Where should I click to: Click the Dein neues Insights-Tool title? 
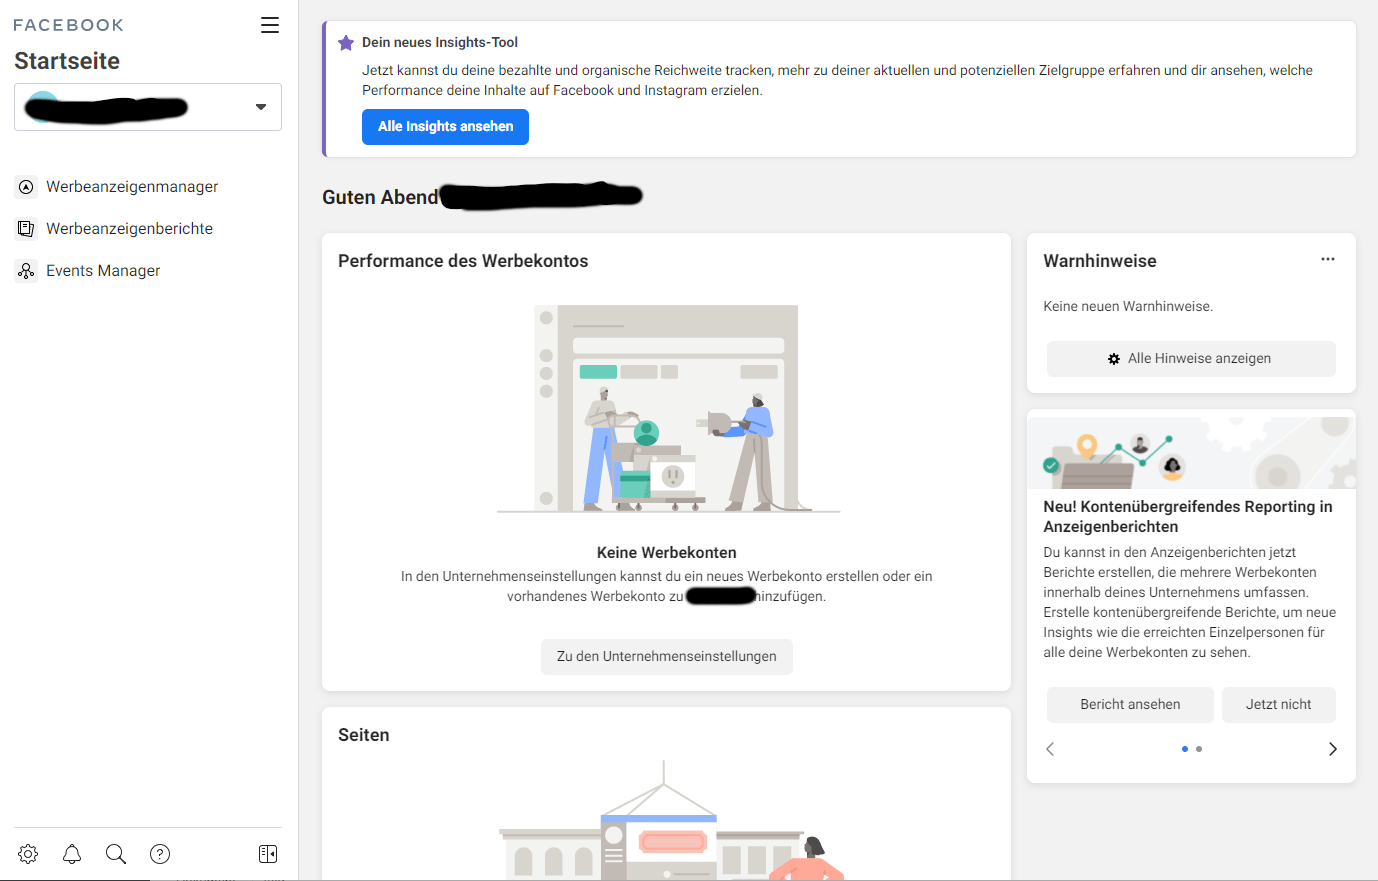coord(440,43)
